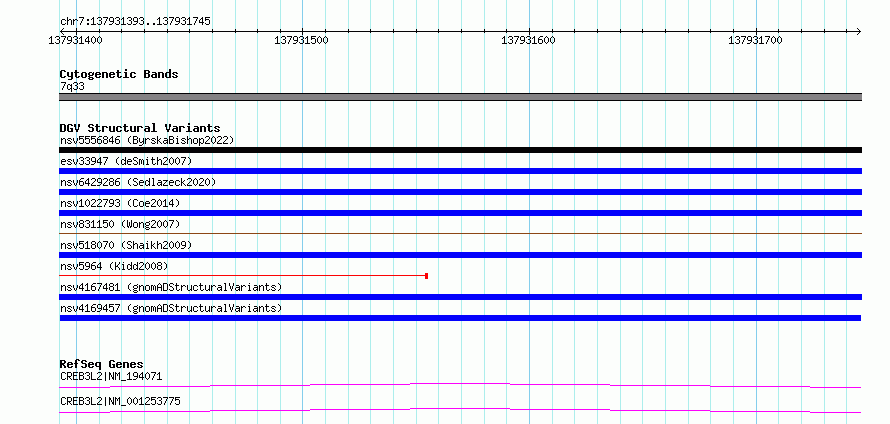Click the red end marker of nsv5964
Image resolution: width=890 pixels, height=424 pixels.
tap(426, 276)
